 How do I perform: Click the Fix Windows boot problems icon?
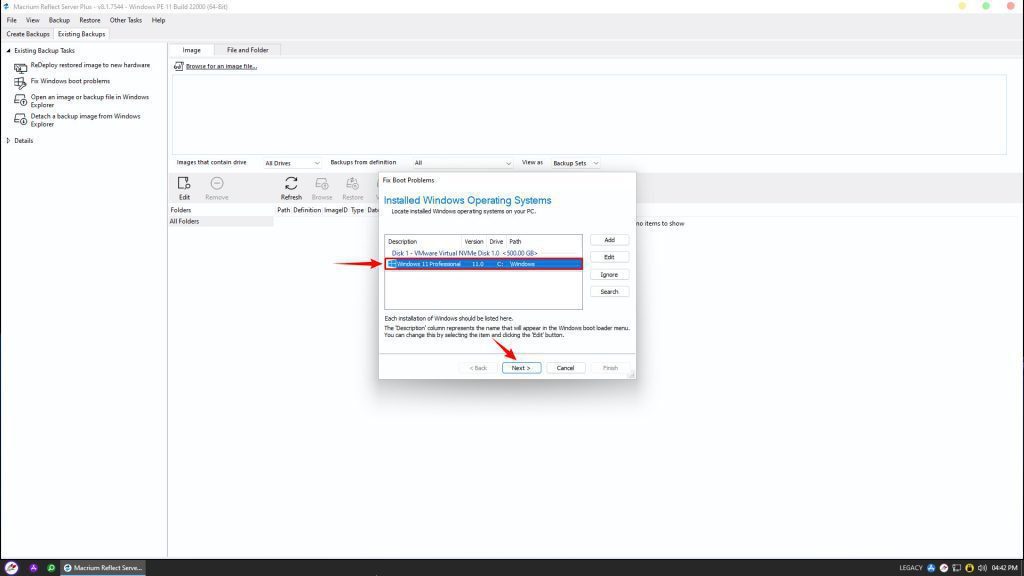point(20,83)
